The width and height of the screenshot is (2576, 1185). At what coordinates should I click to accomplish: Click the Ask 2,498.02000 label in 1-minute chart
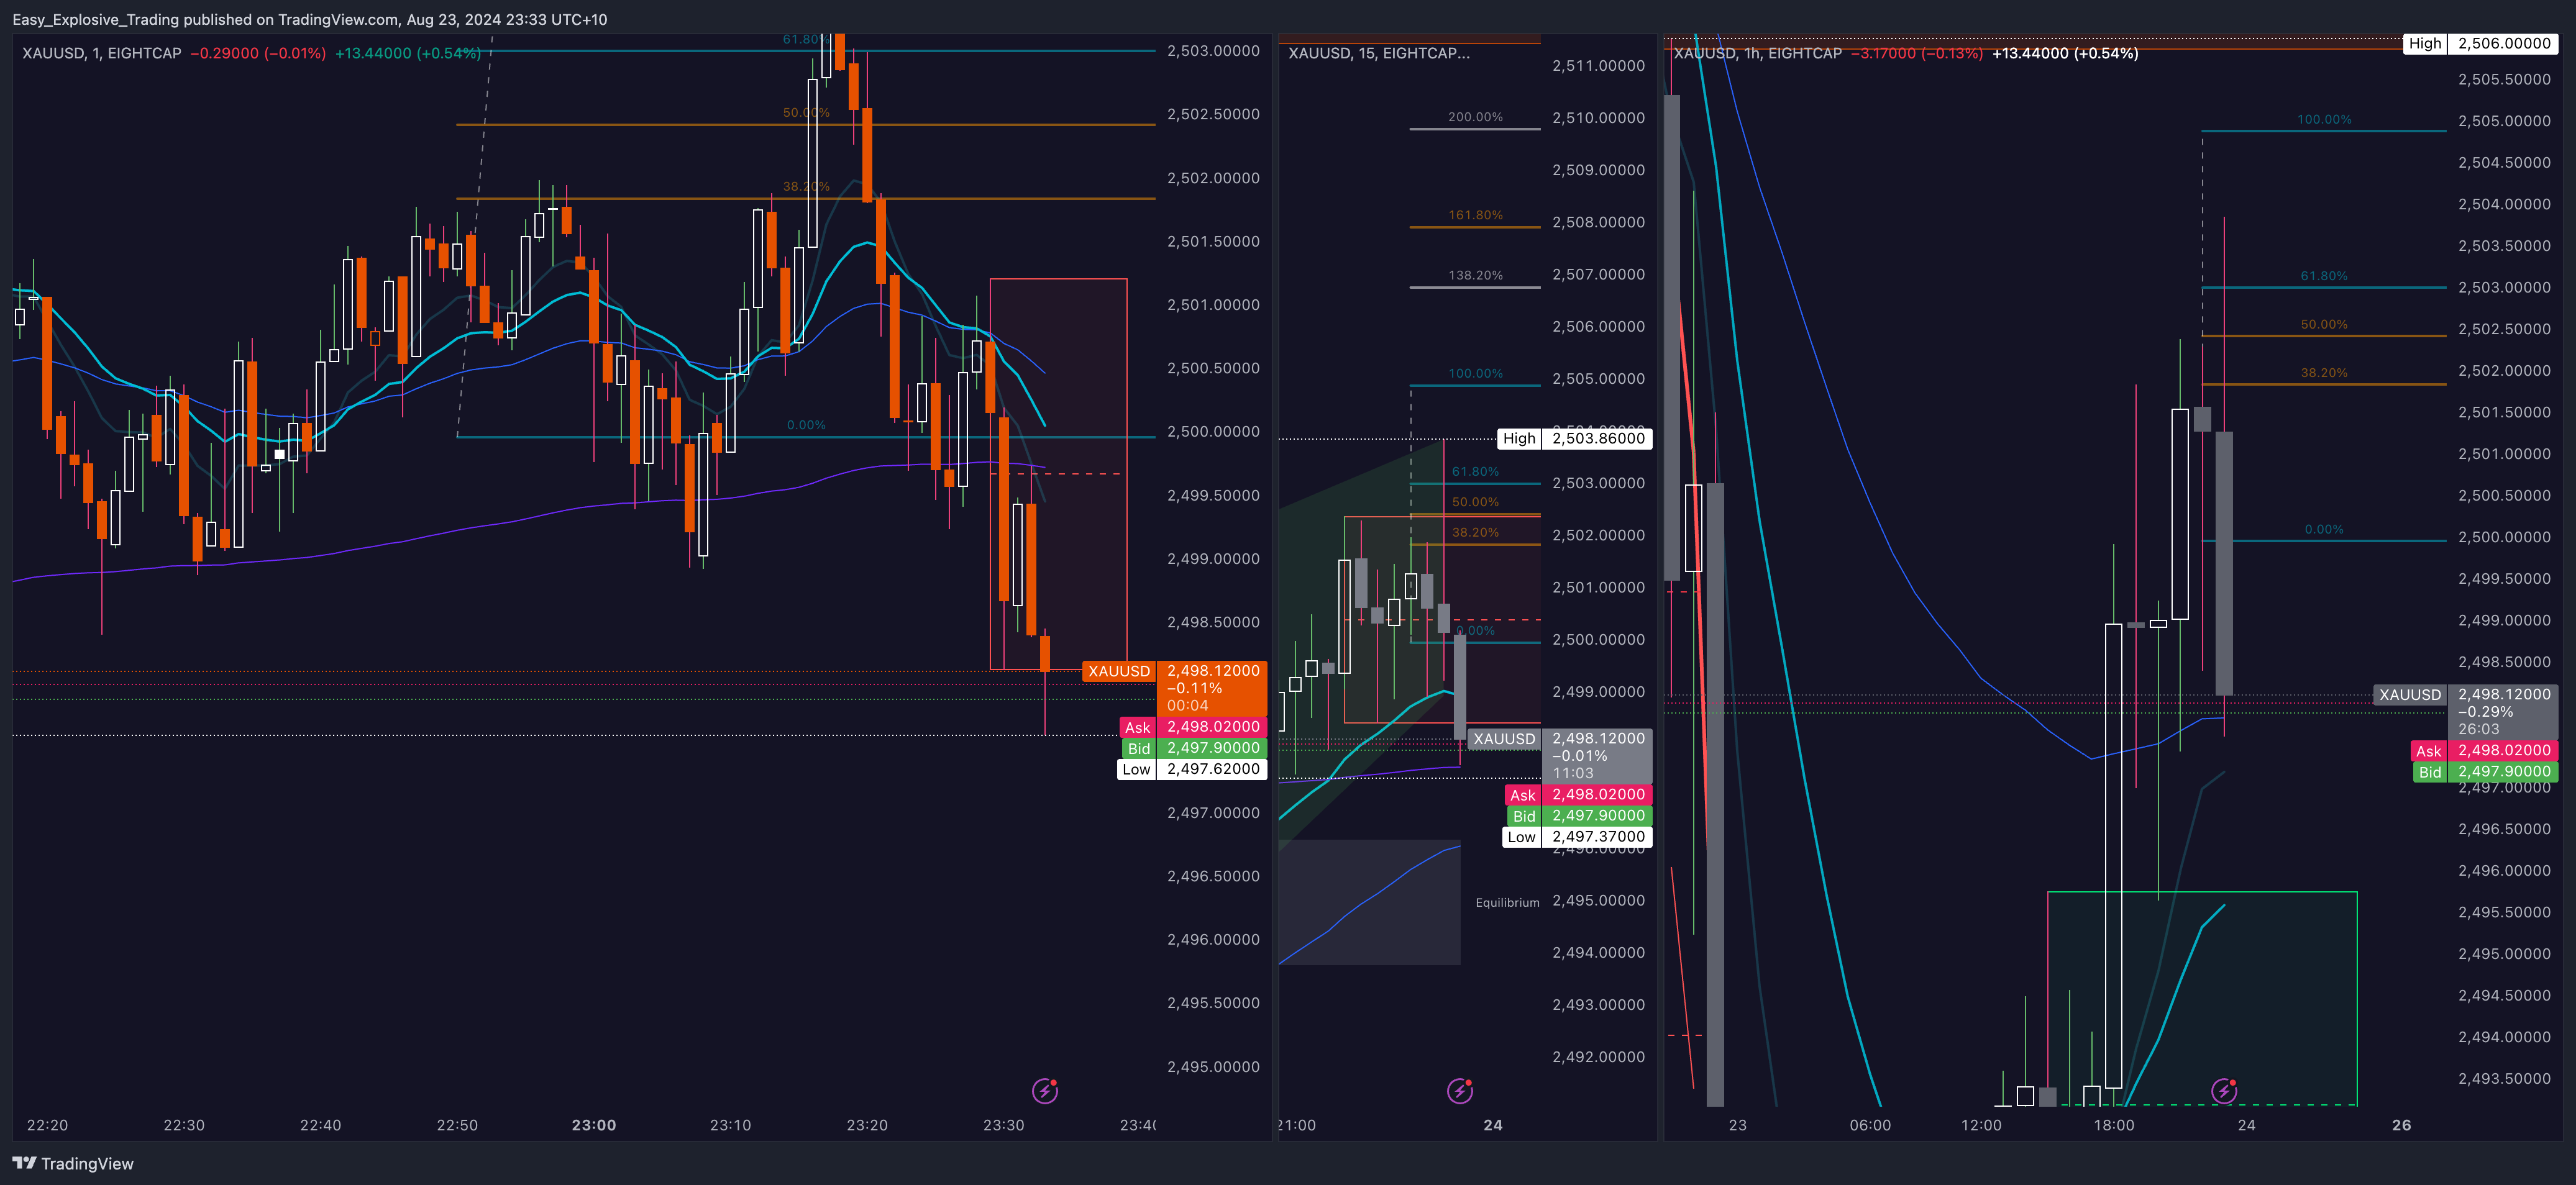(1193, 727)
